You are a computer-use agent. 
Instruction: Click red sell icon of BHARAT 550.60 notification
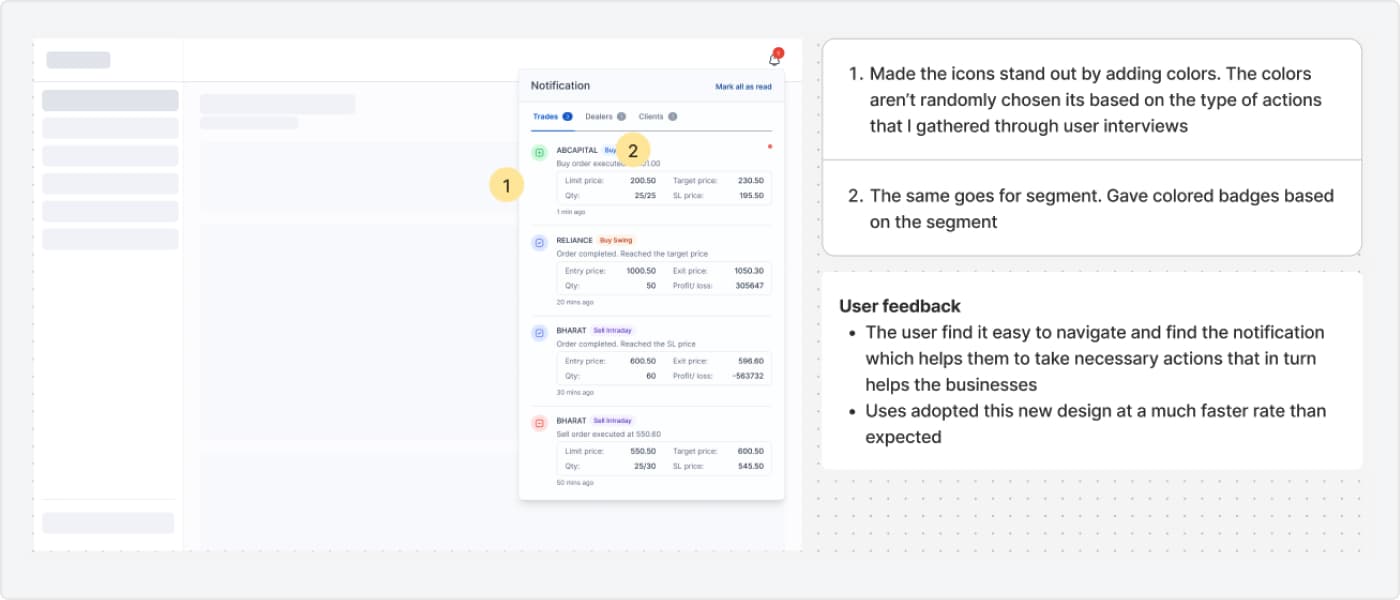click(539, 424)
